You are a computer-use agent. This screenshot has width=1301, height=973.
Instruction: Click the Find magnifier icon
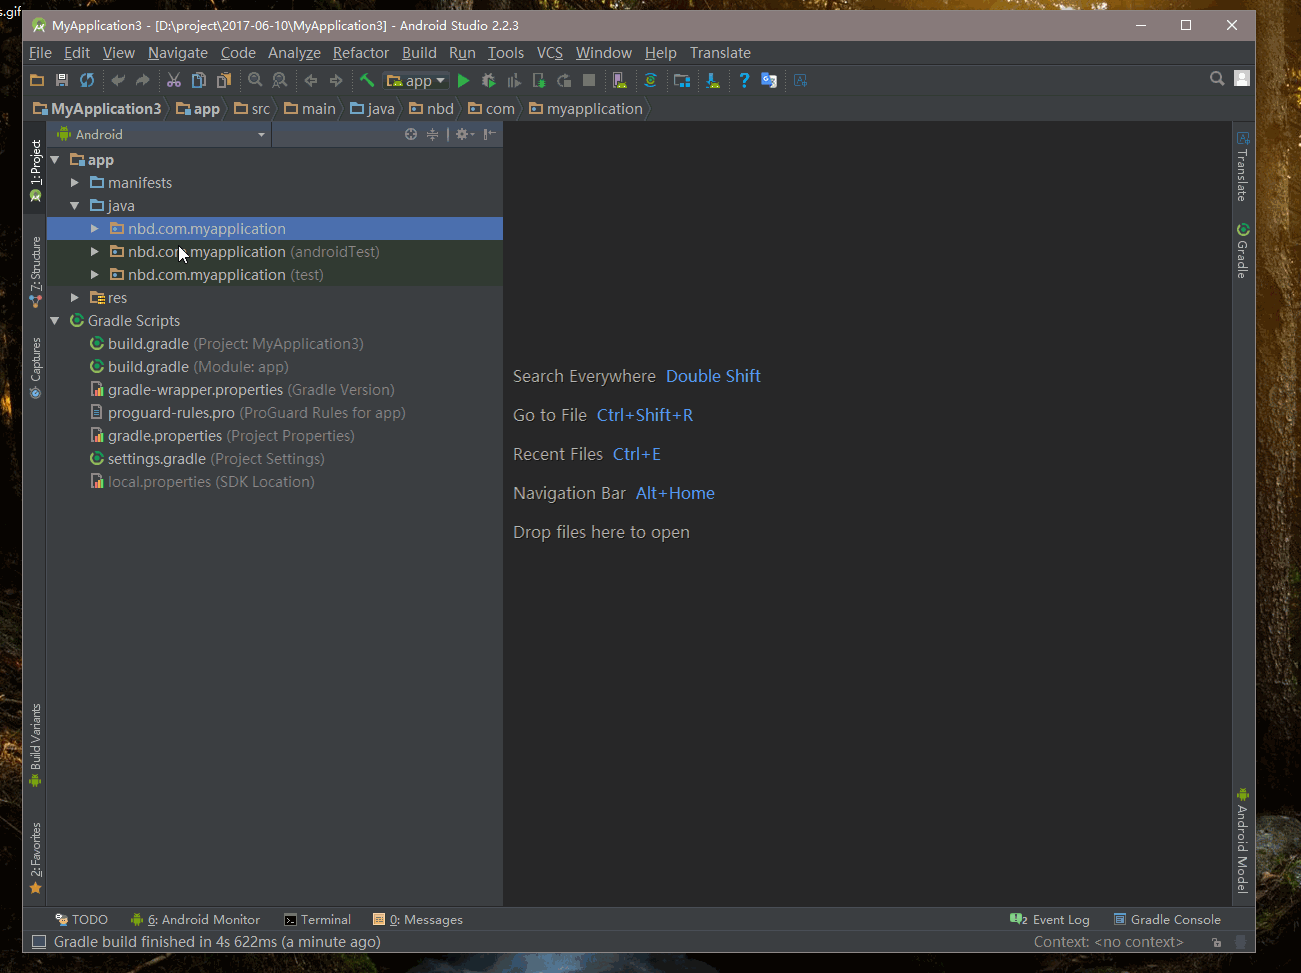coord(255,80)
